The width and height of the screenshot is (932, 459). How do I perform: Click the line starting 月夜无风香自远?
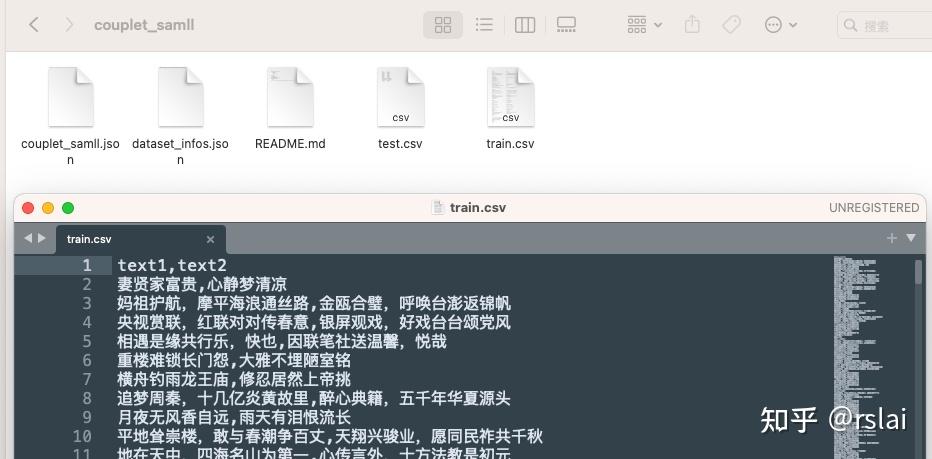(x=234, y=417)
